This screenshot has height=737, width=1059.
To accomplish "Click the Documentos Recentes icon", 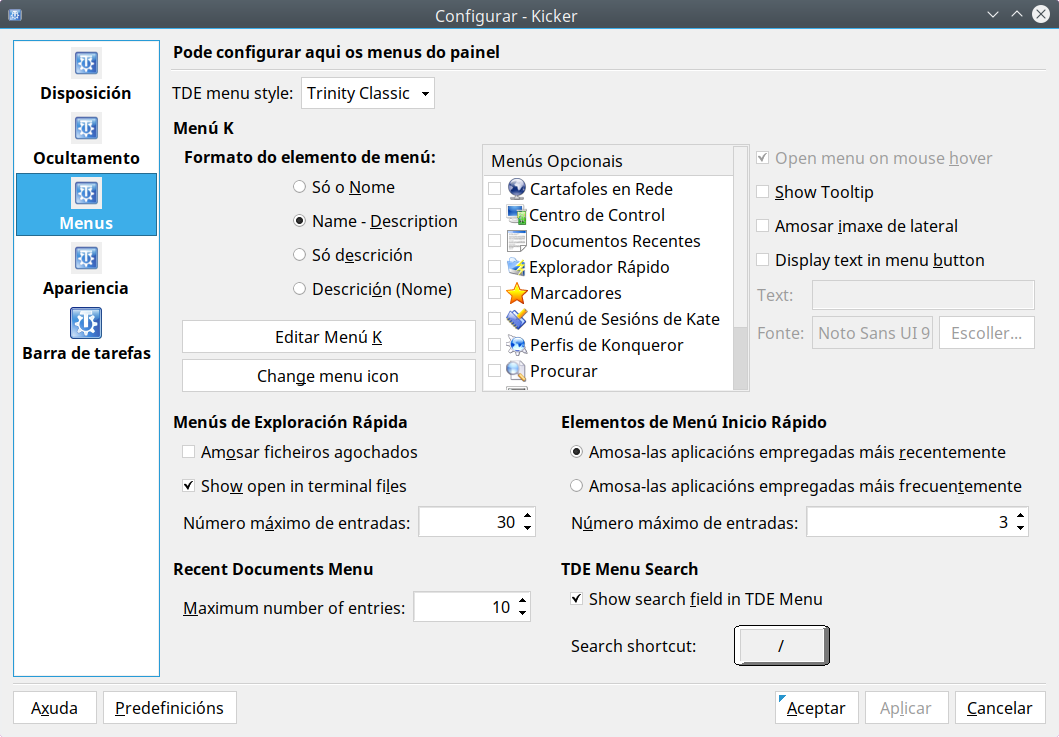I will coord(517,241).
